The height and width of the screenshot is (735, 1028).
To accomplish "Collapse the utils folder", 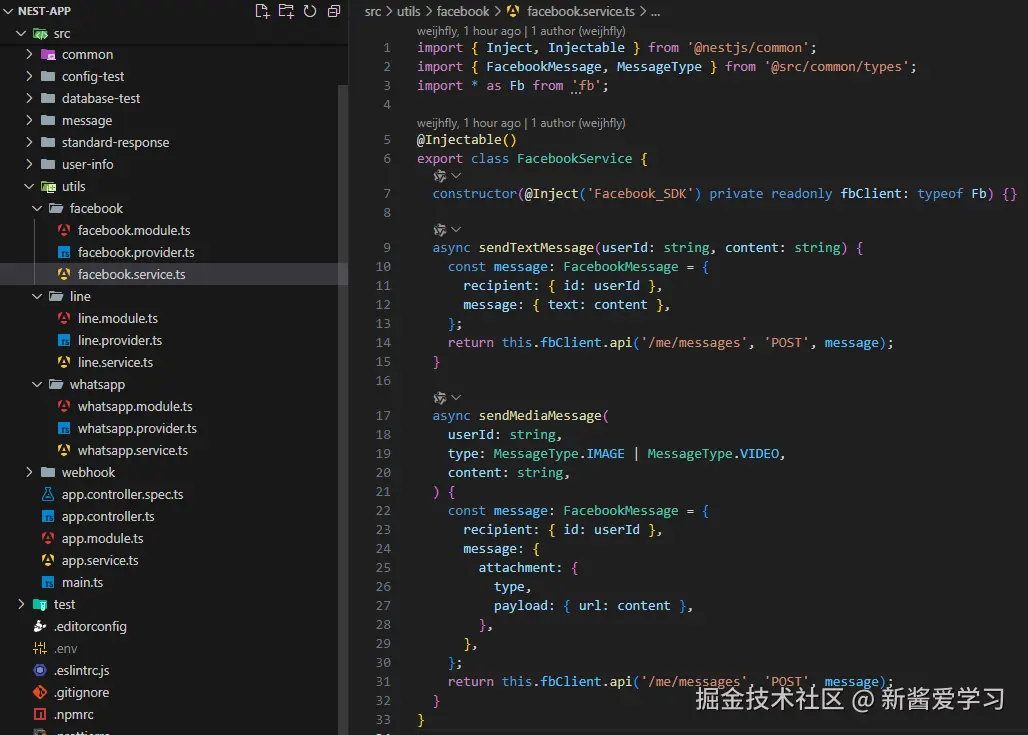I will [29, 186].
